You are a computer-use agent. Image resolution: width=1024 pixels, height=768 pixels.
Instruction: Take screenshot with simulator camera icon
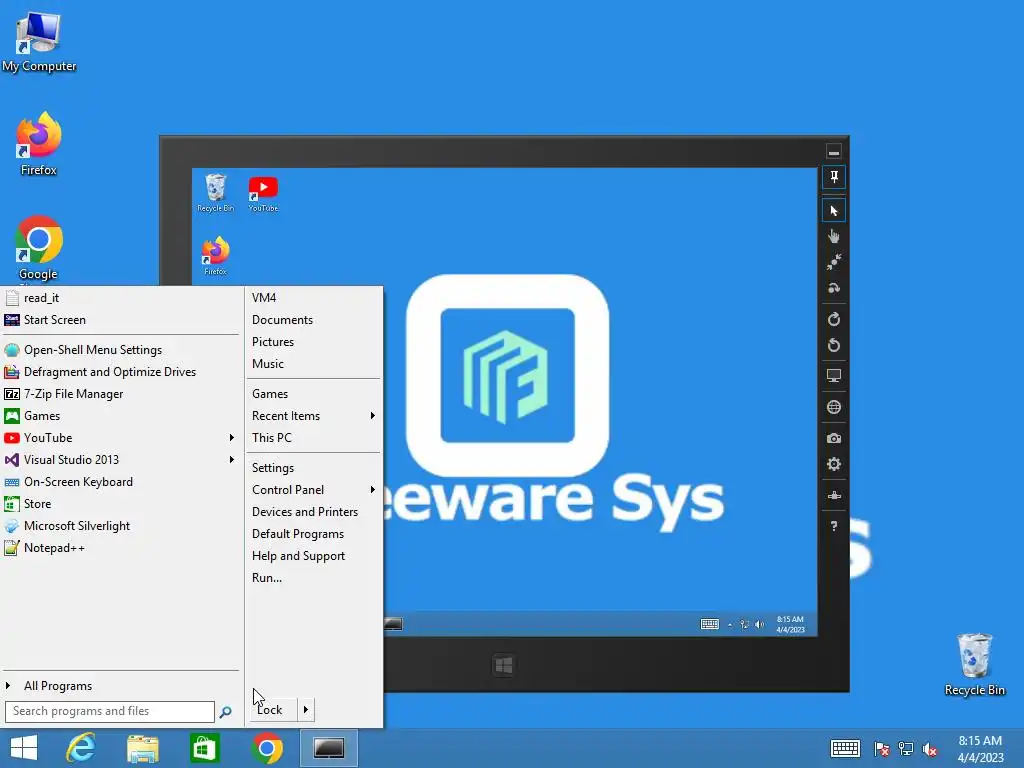pos(834,438)
